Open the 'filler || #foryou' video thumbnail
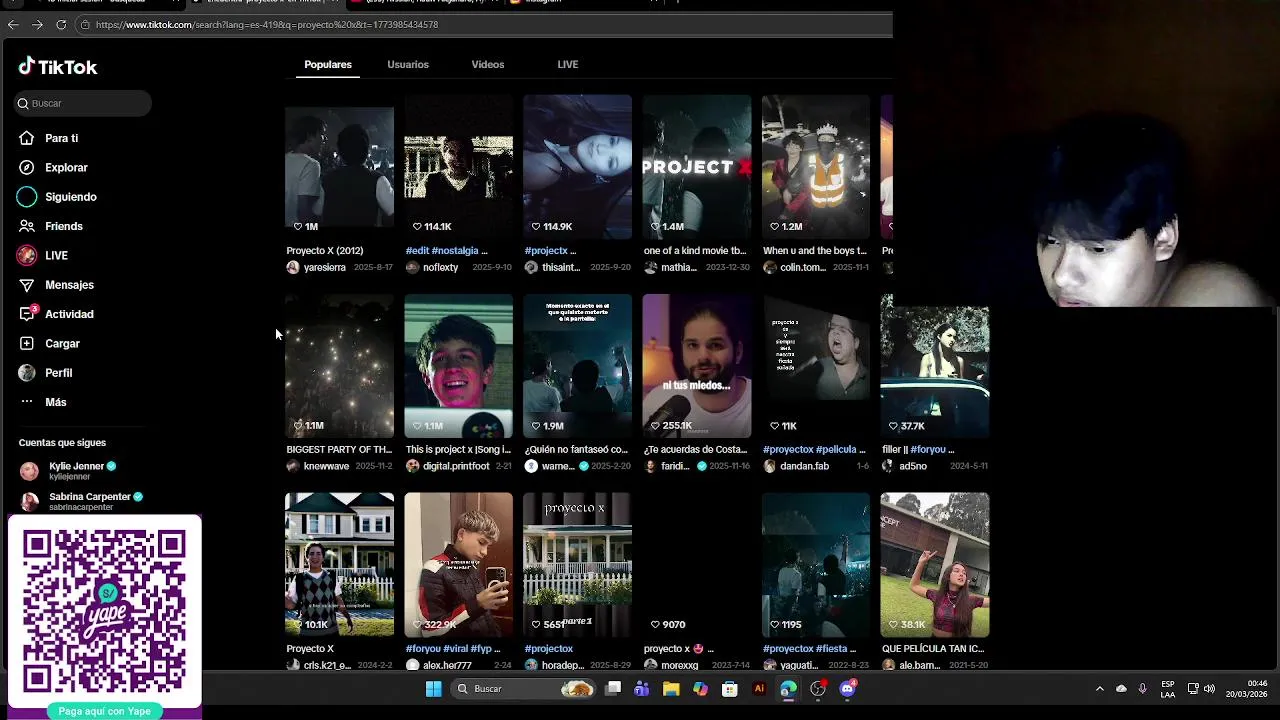Viewport: 1280px width, 720px height. click(935, 366)
